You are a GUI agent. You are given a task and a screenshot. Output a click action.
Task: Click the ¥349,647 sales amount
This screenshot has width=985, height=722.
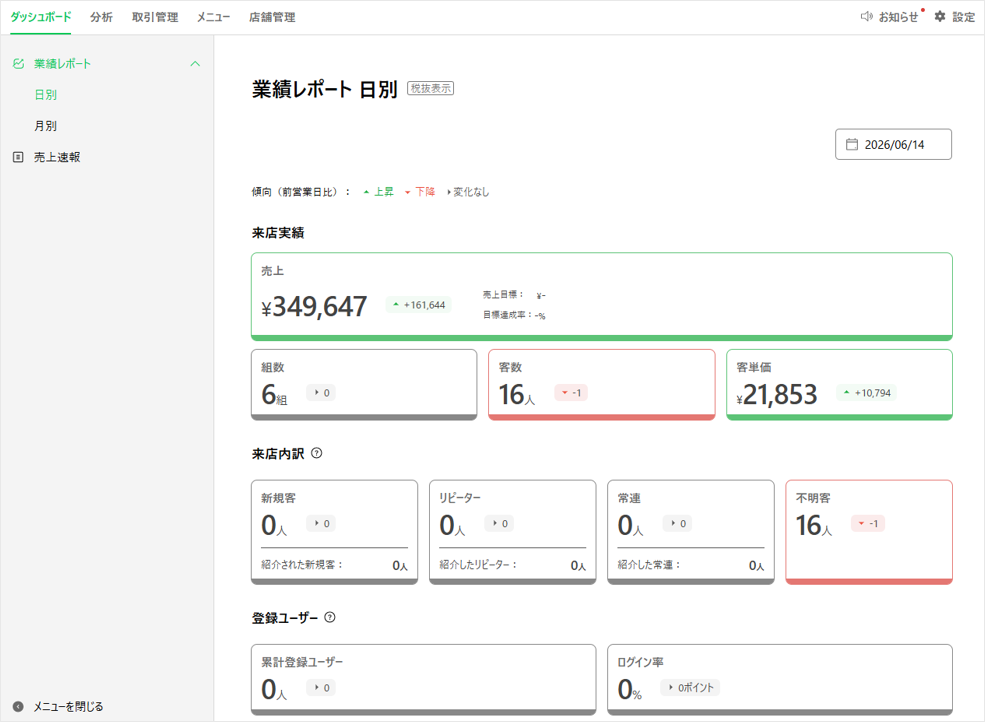tap(314, 307)
